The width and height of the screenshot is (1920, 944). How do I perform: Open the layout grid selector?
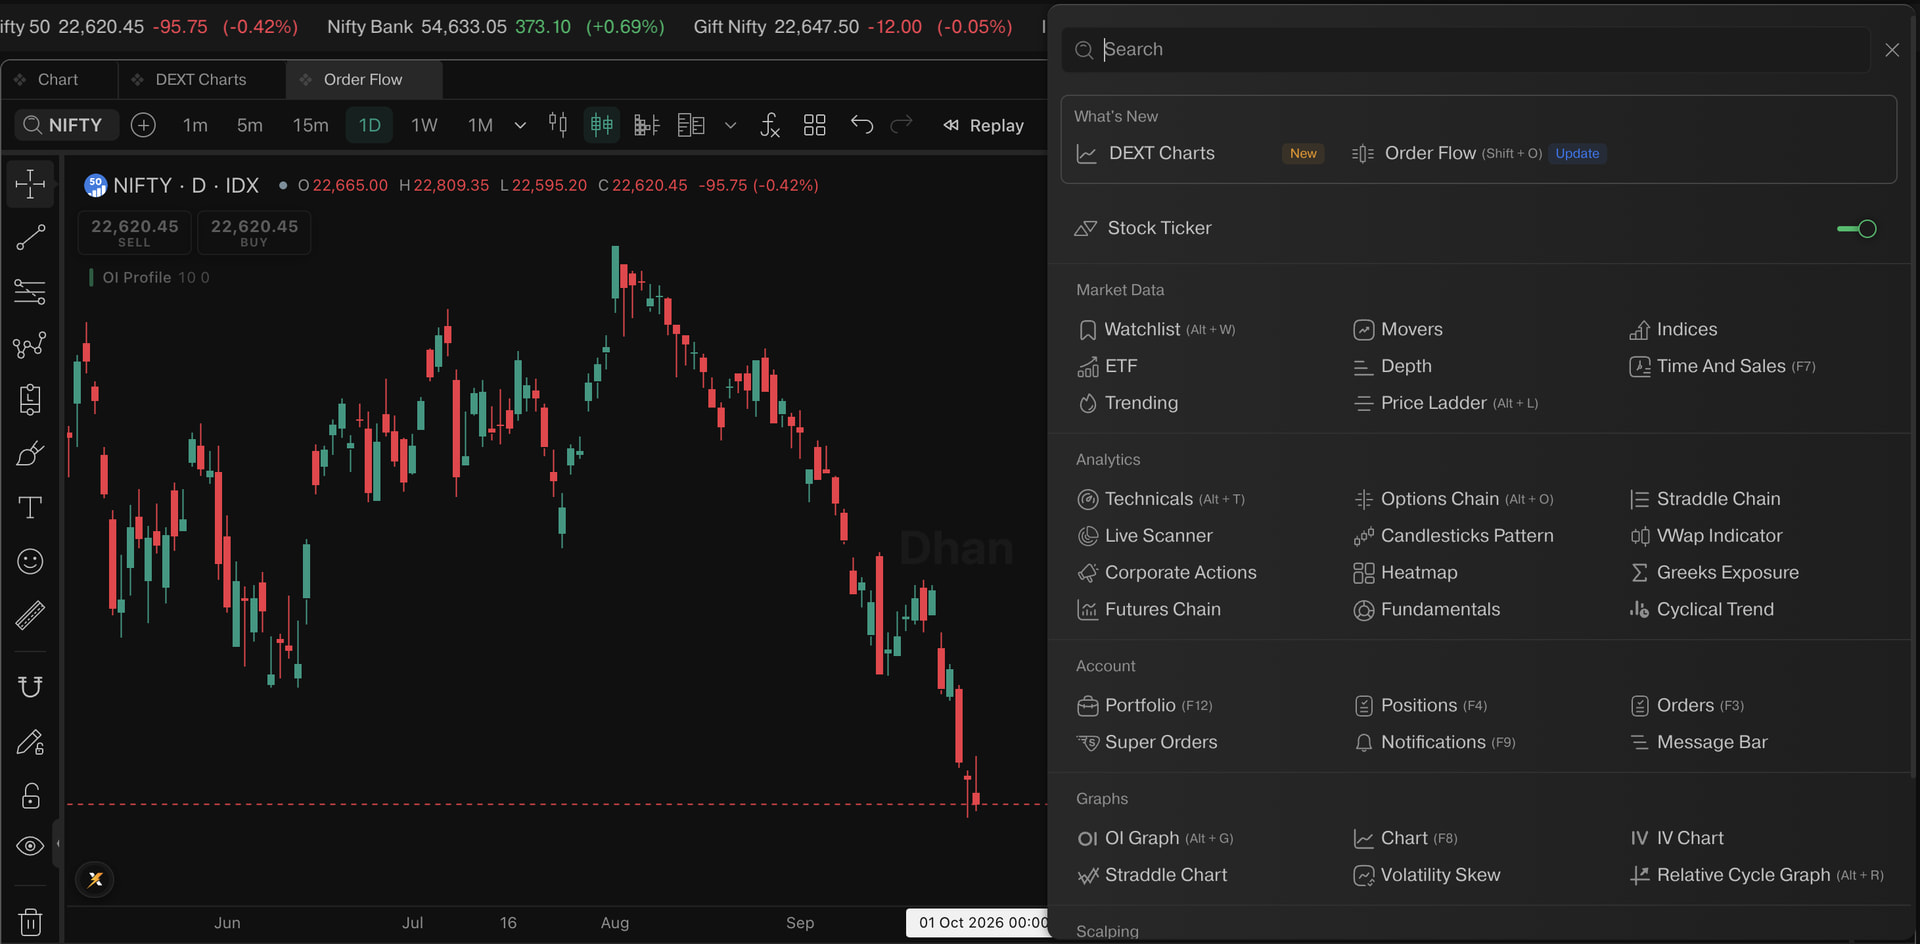[x=815, y=125]
